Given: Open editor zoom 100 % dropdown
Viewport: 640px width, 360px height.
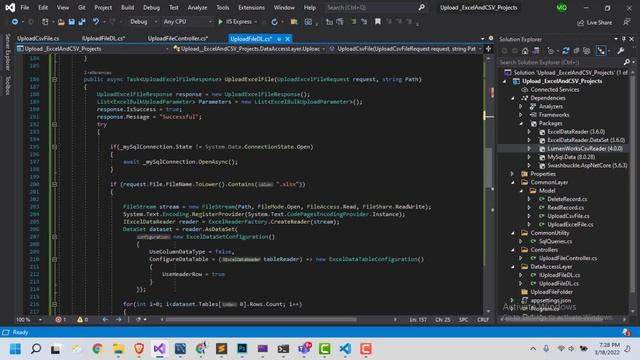Looking at the screenshot, I should (x=29, y=320).
